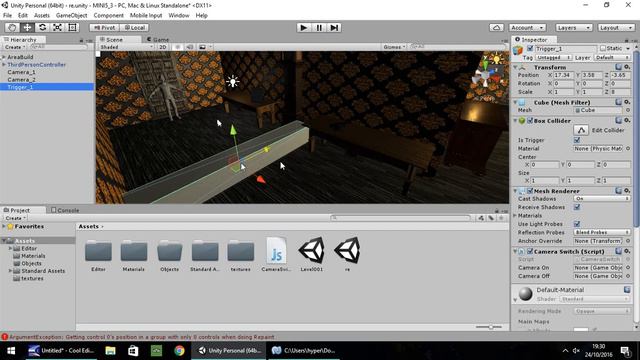Toggle Pivot handle position button
The height and width of the screenshot is (360, 640).
pos(104,27)
